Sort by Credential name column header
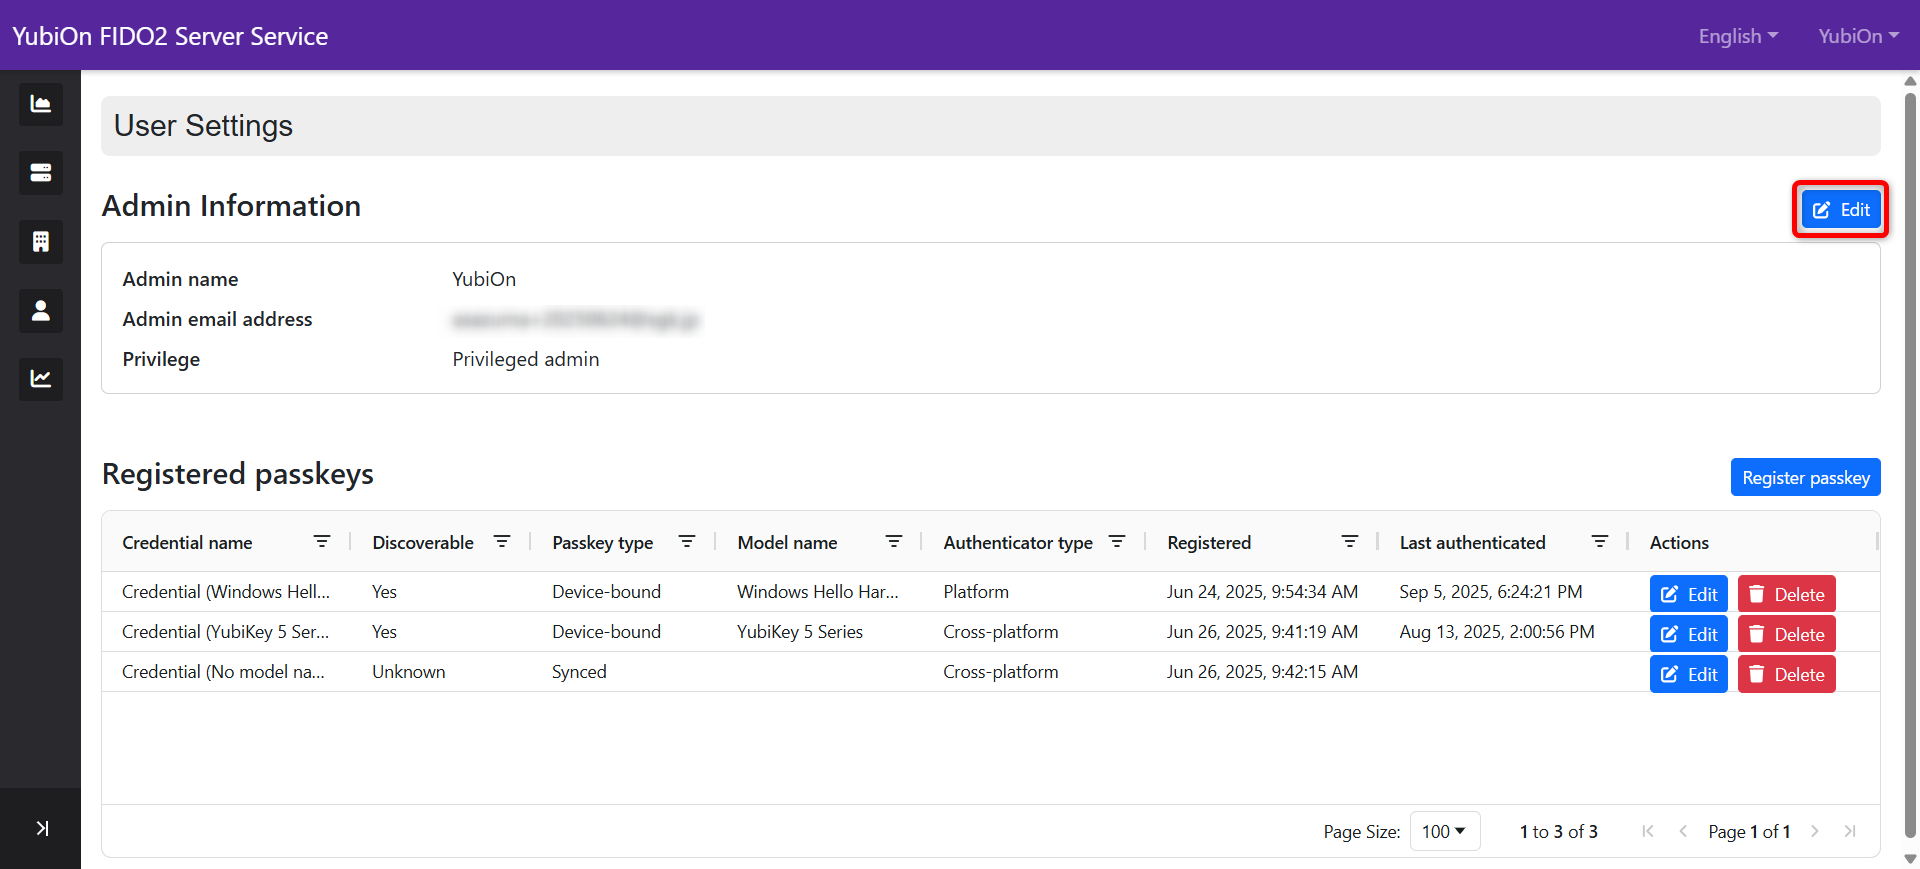Screen dimensions: 1920x869 187,542
